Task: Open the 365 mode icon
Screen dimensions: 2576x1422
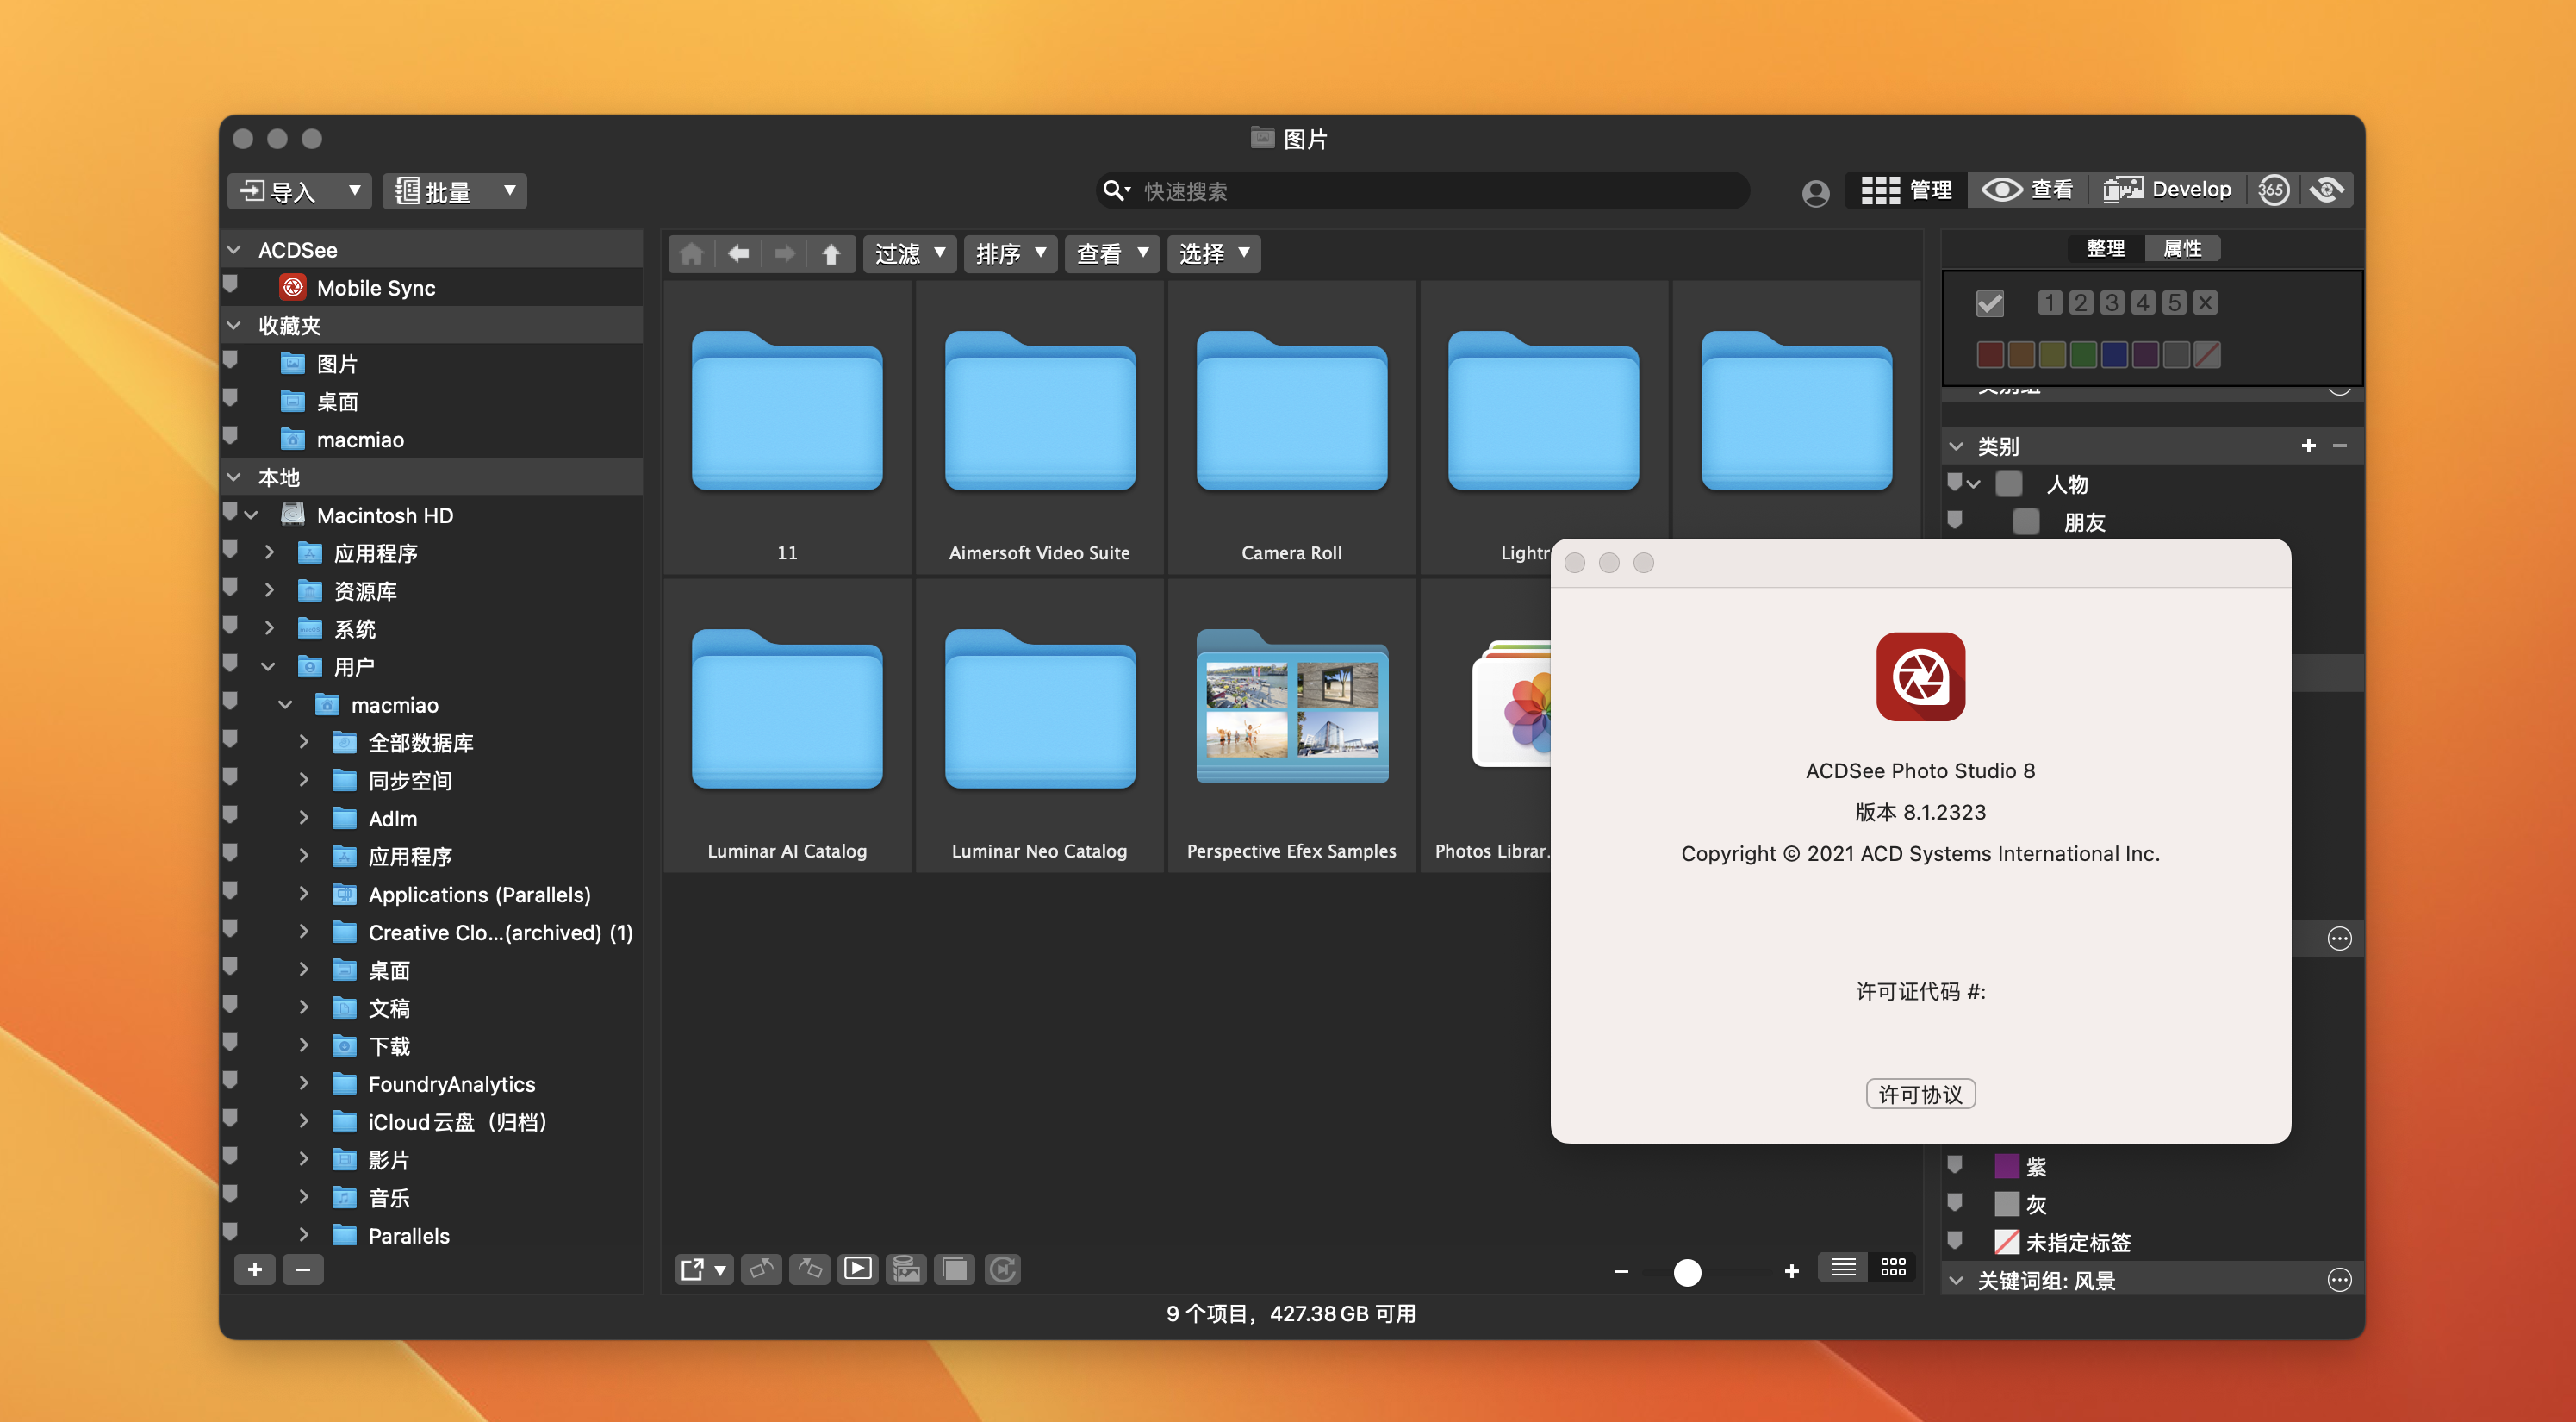Action: [2273, 190]
